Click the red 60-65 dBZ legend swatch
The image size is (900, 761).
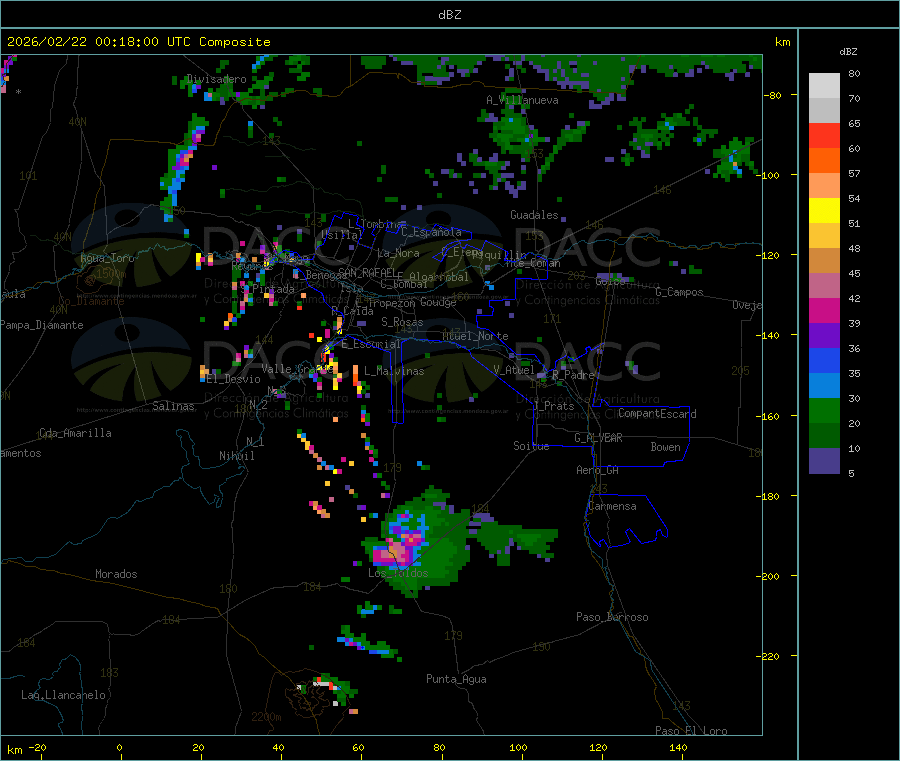click(824, 135)
